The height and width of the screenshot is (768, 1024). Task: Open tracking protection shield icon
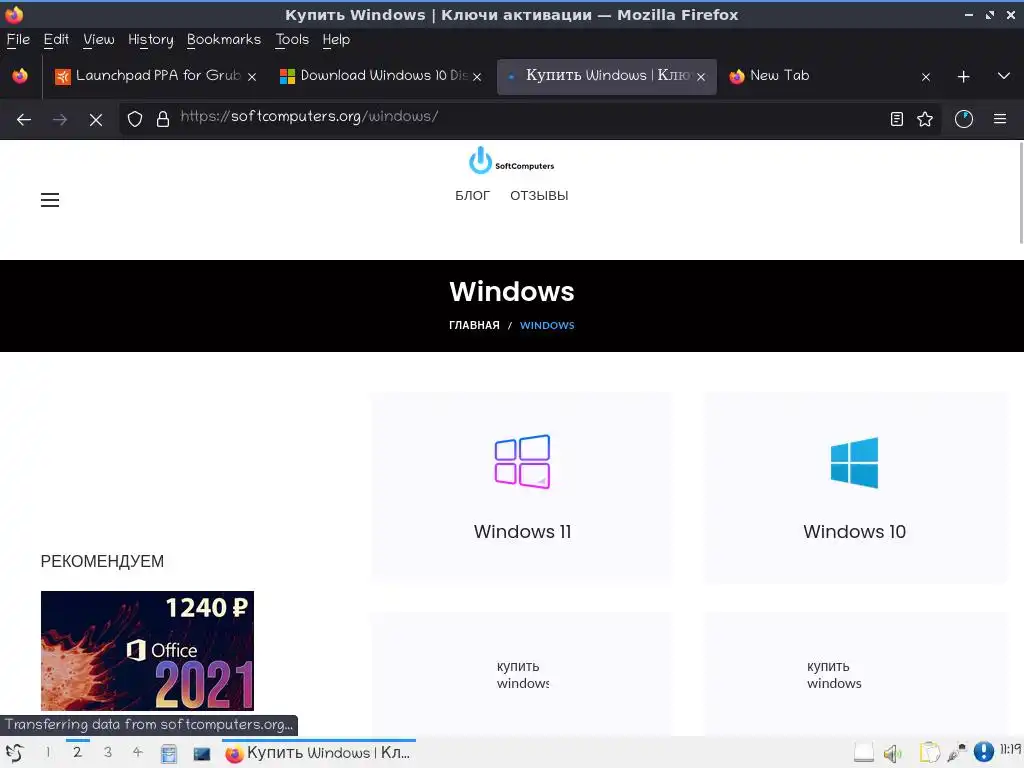pos(135,119)
